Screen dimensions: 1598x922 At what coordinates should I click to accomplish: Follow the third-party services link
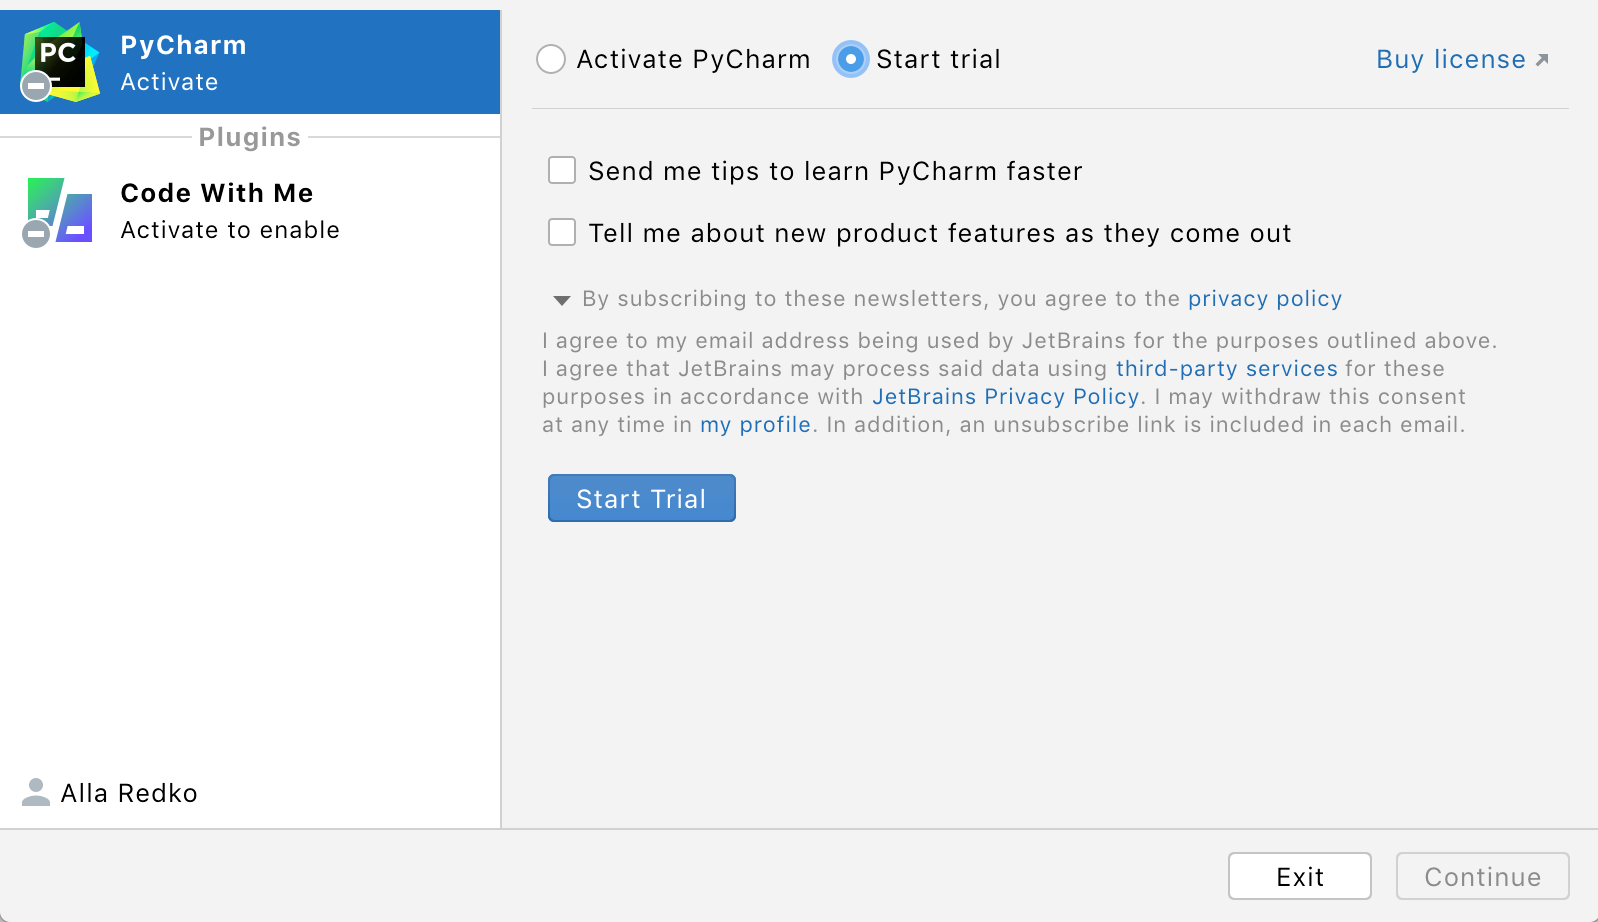[x=1226, y=369]
